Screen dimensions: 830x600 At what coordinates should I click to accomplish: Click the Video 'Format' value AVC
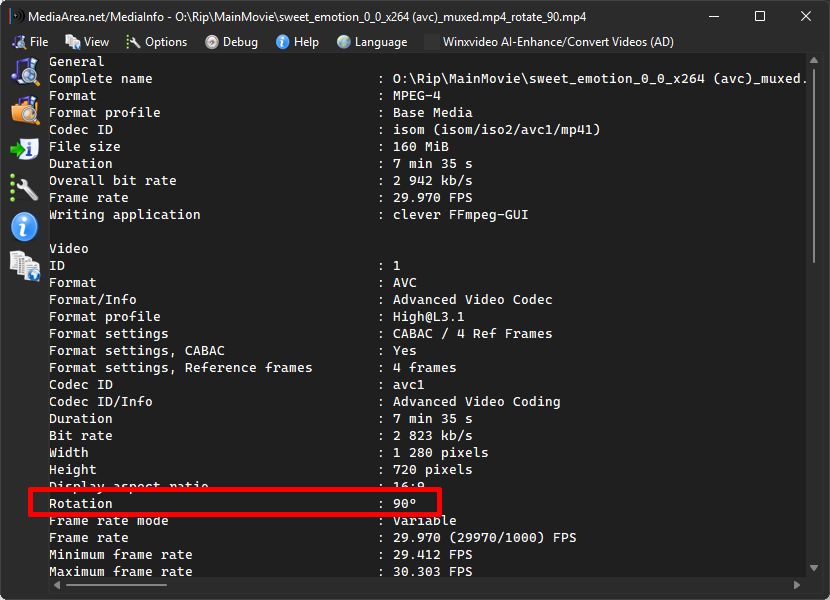(404, 283)
